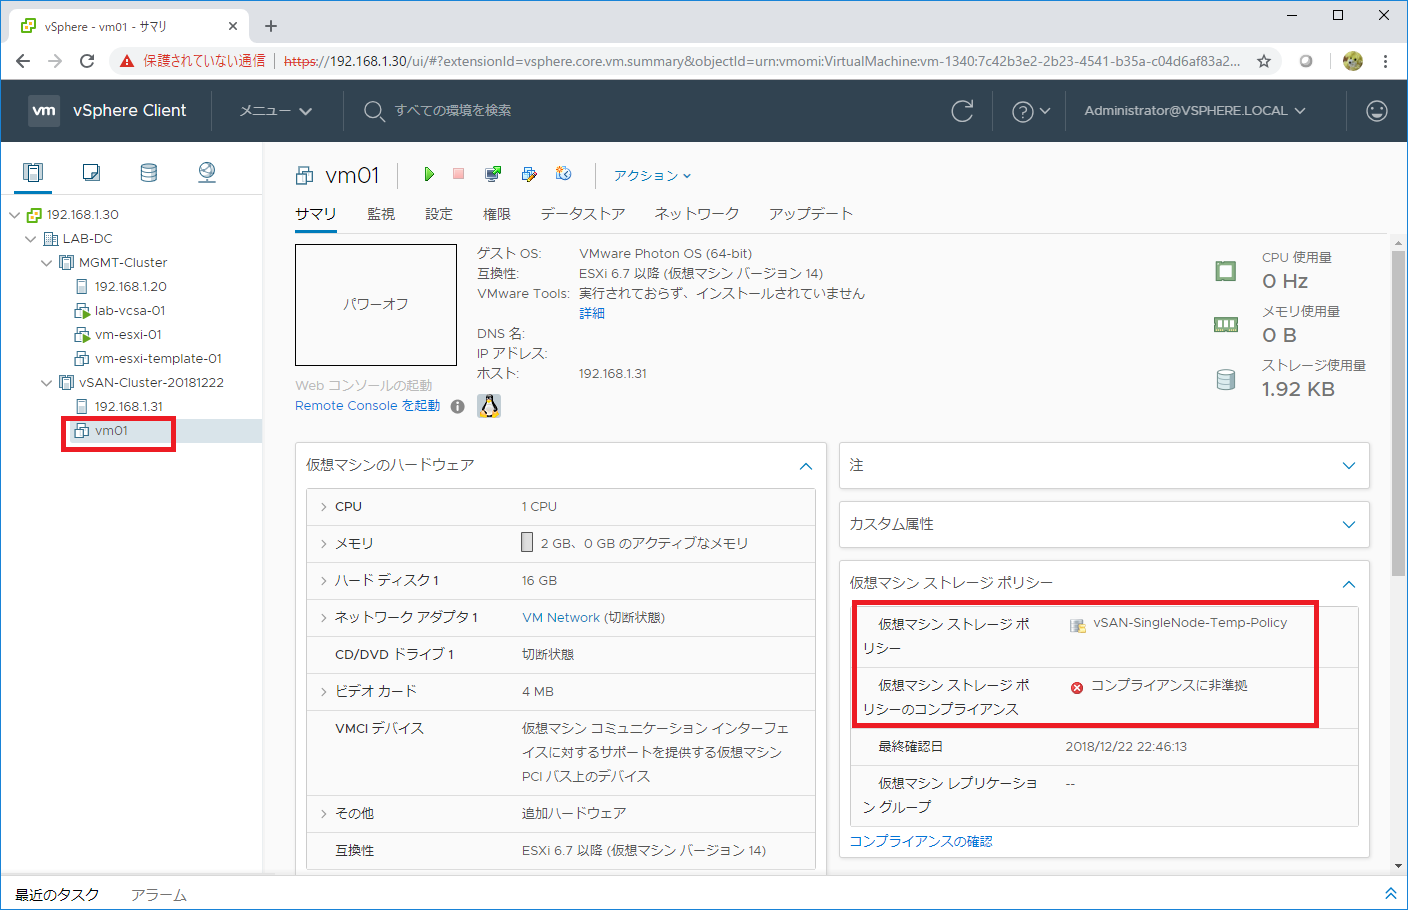Image resolution: width=1408 pixels, height=910 pixels.
Task: Open the 権限 tab
Action: pos(497,214)
